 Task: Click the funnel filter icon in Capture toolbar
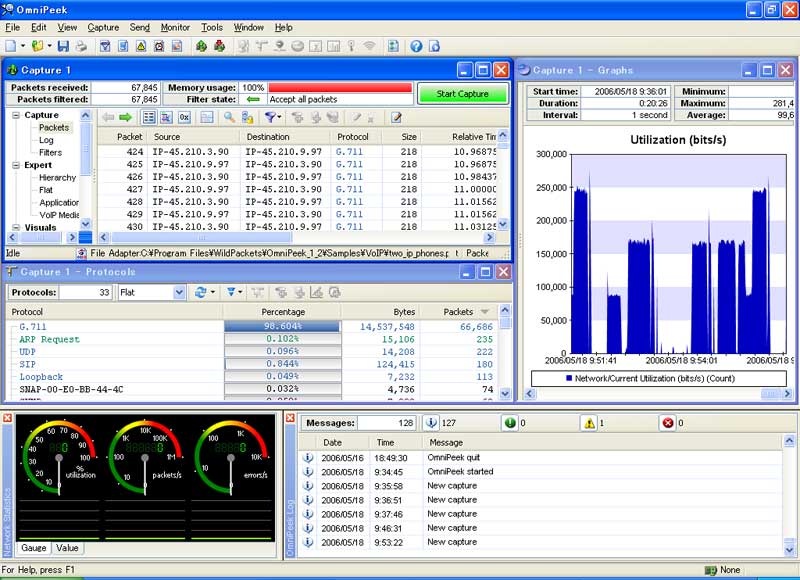pos(270,118)
